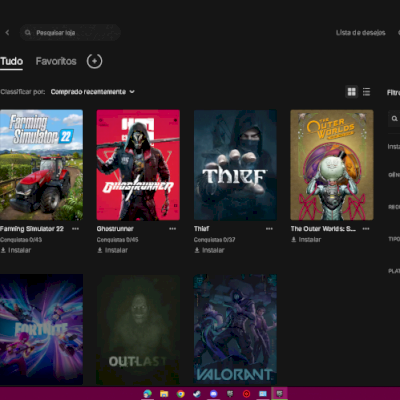The image size is (400, 400).
Task: Click the Ghostrunner title text
Action: [x=115, y=229]
